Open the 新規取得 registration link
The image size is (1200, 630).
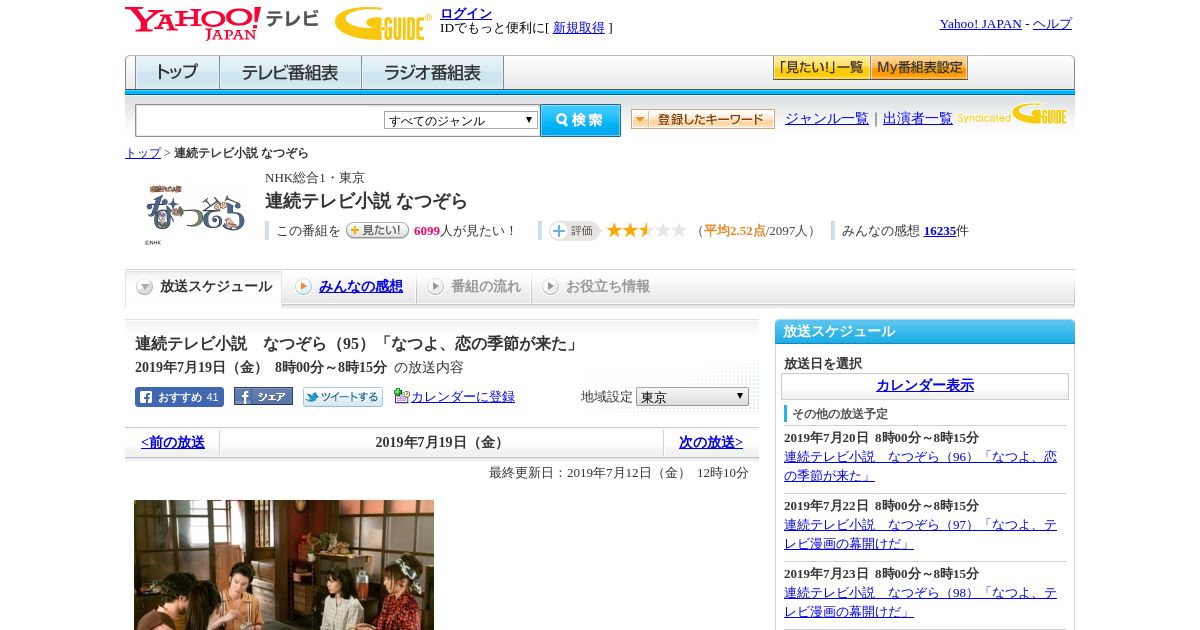tap(579, 28)
